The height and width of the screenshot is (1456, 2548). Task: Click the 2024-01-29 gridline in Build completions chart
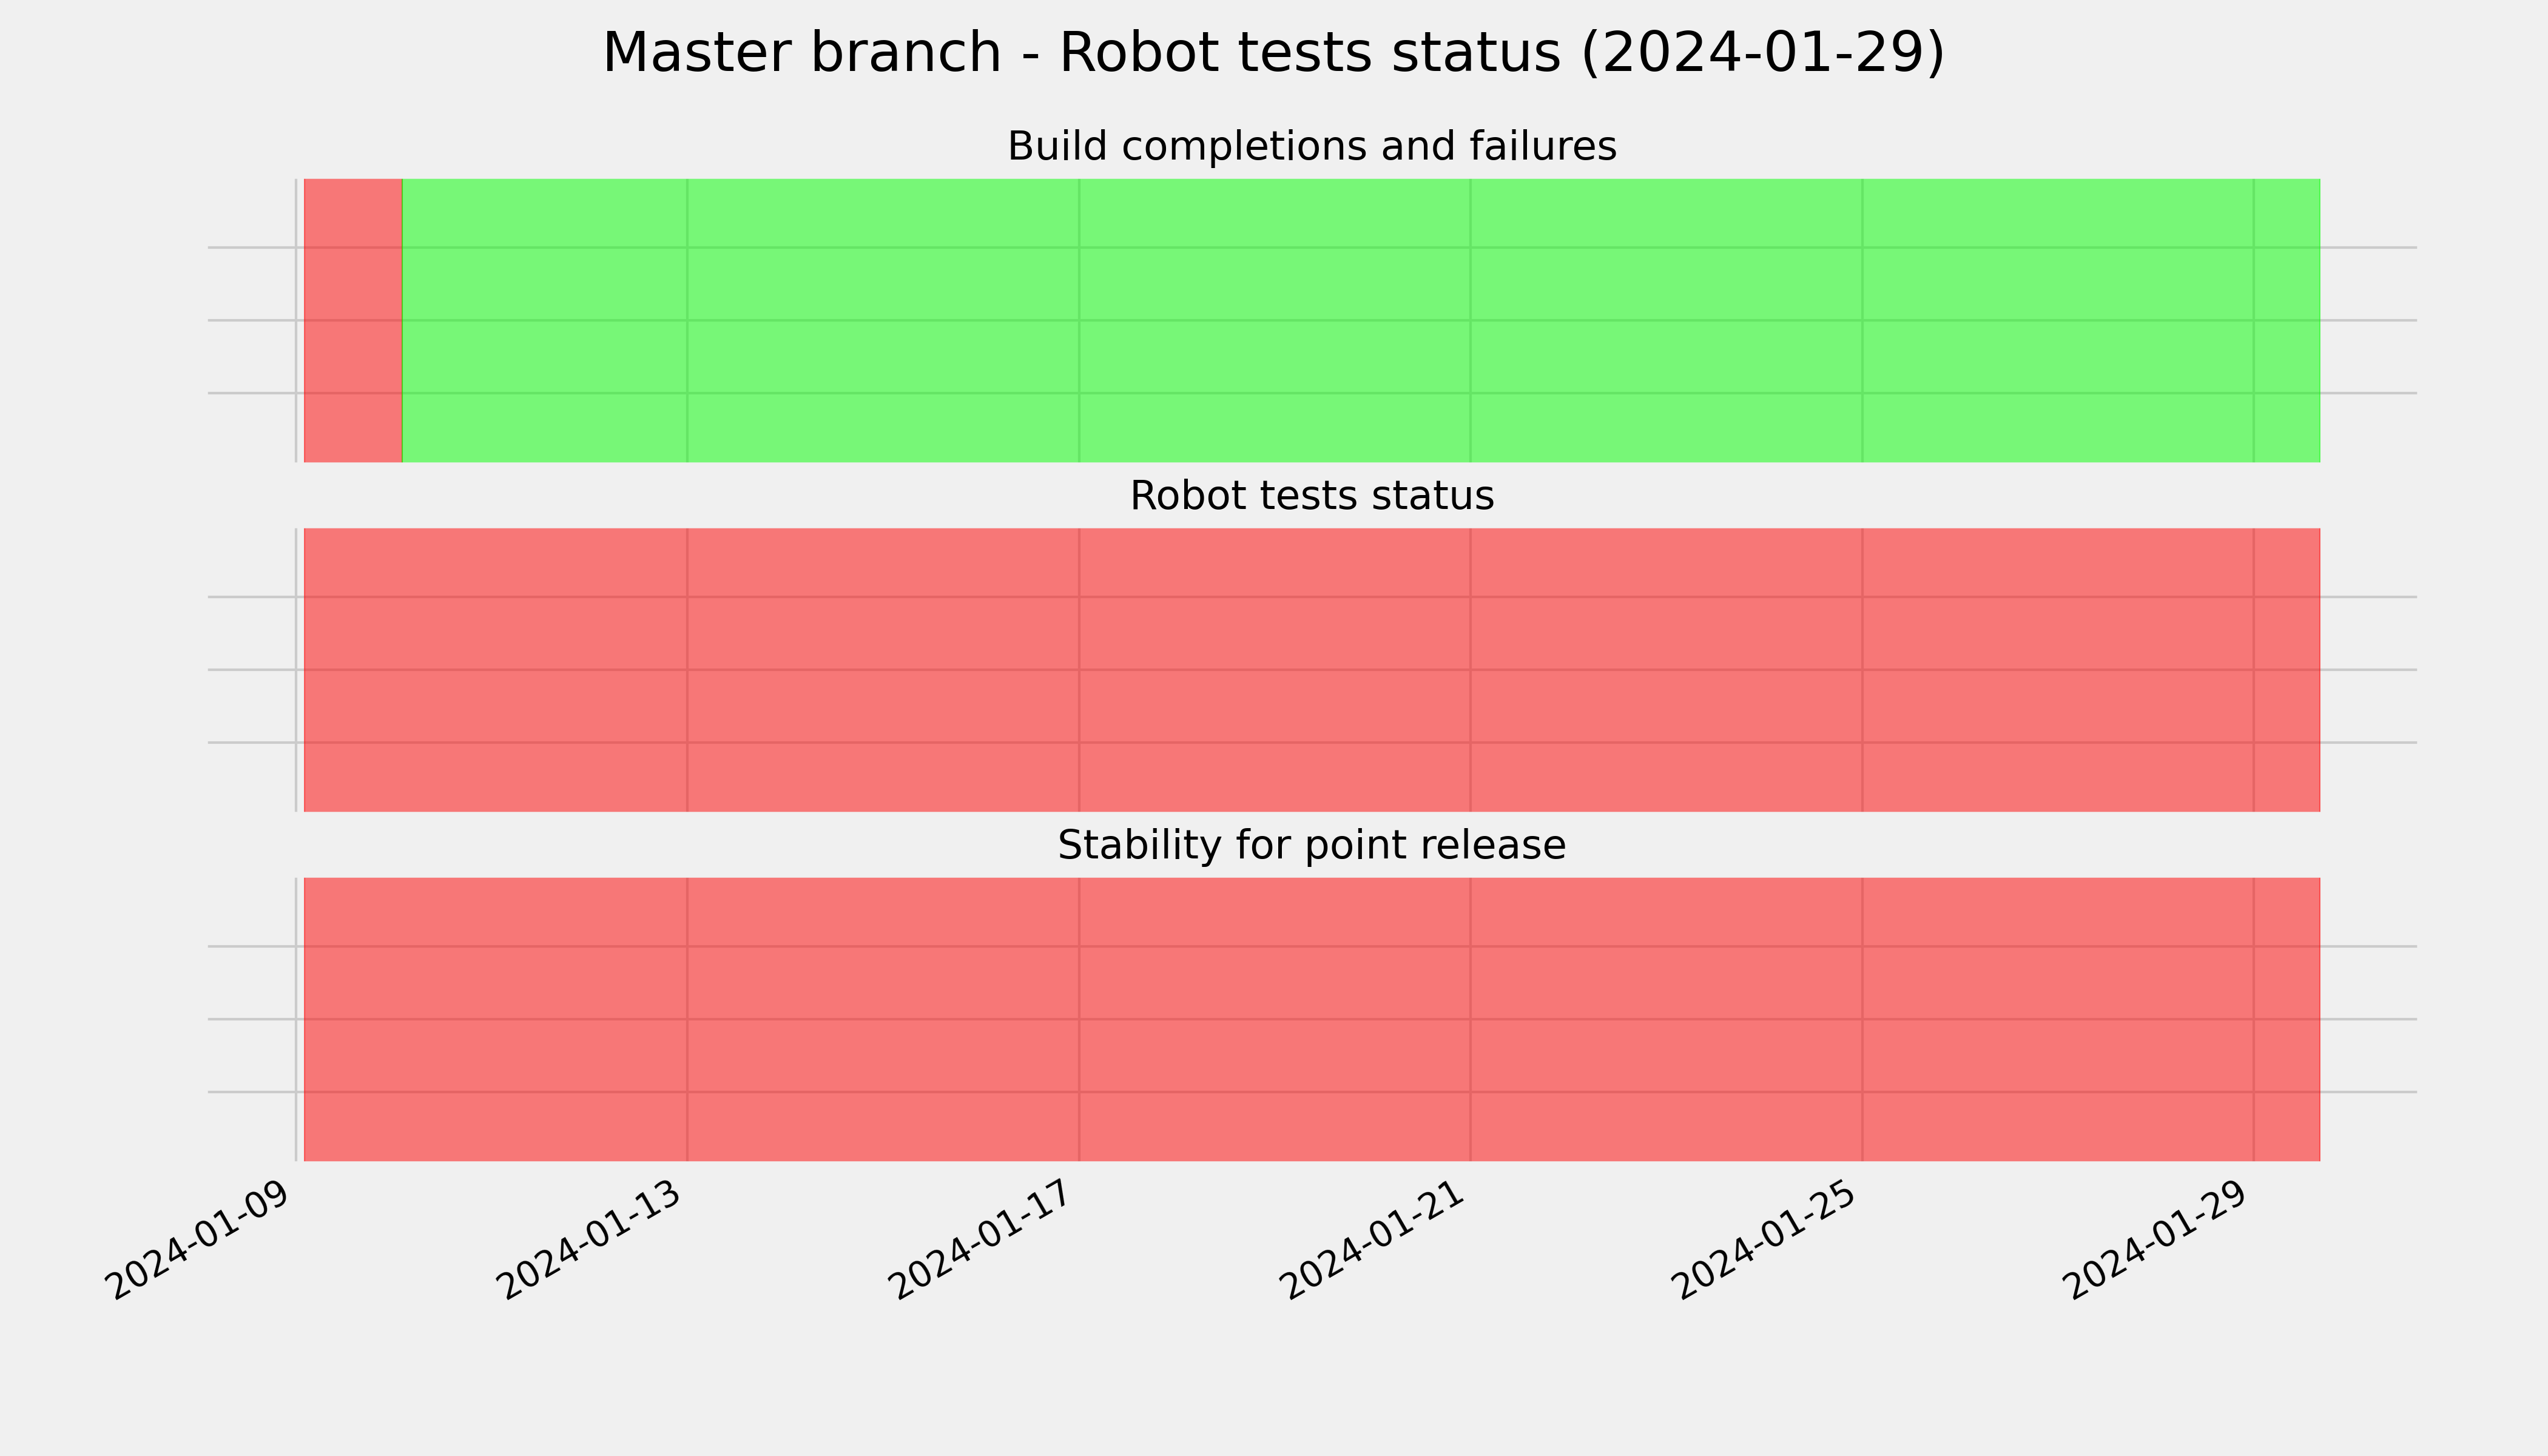[x=2253, y=320]
